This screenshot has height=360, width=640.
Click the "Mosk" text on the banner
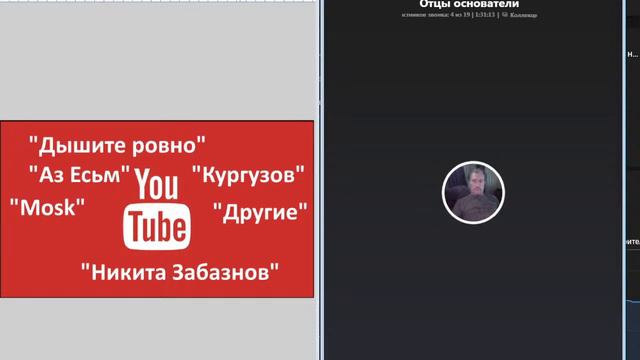47,207
